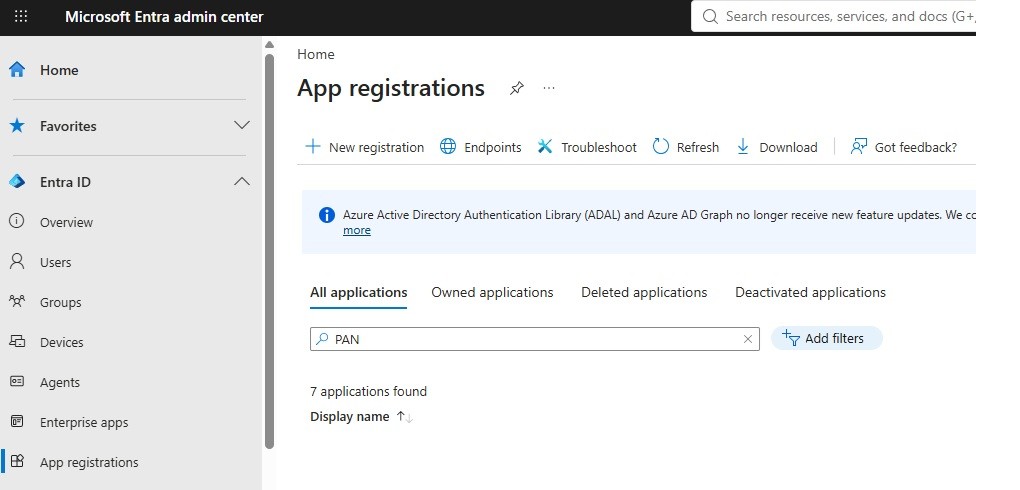Click the Got feedback person icon
The image size is (1020, 490).
859,146
